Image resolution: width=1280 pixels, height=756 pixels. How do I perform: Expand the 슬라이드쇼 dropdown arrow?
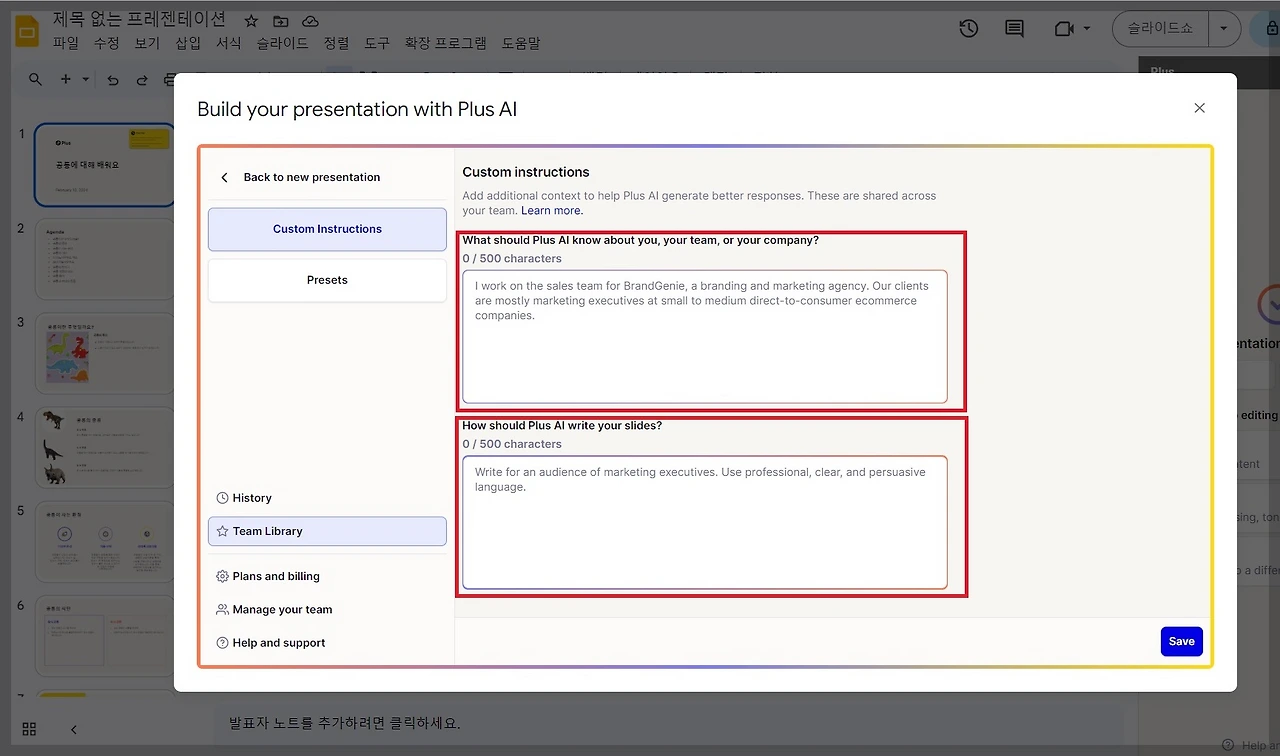click(1223, 29)
